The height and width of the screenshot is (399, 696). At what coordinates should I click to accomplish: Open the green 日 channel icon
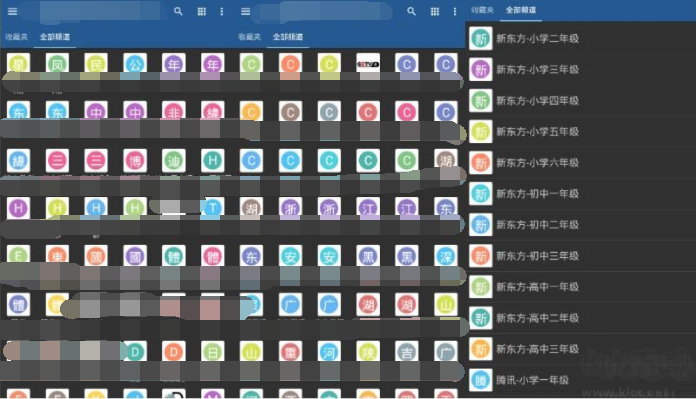[213, 352]
